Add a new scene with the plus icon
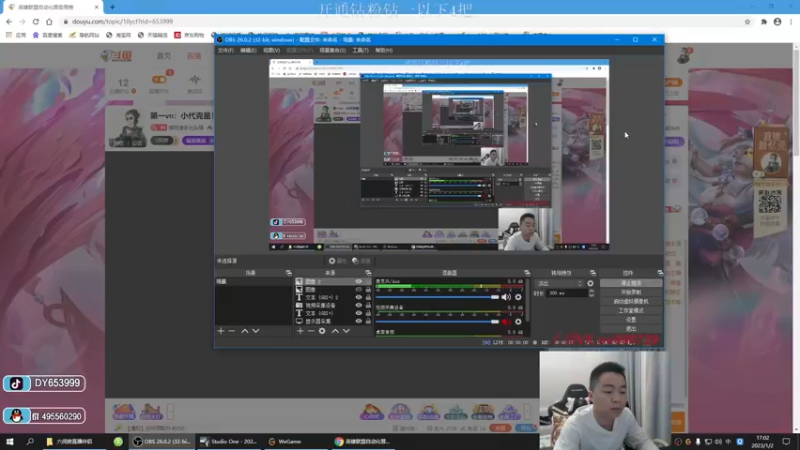Screen dimensions: 800x450 click(x=221, y=331)
